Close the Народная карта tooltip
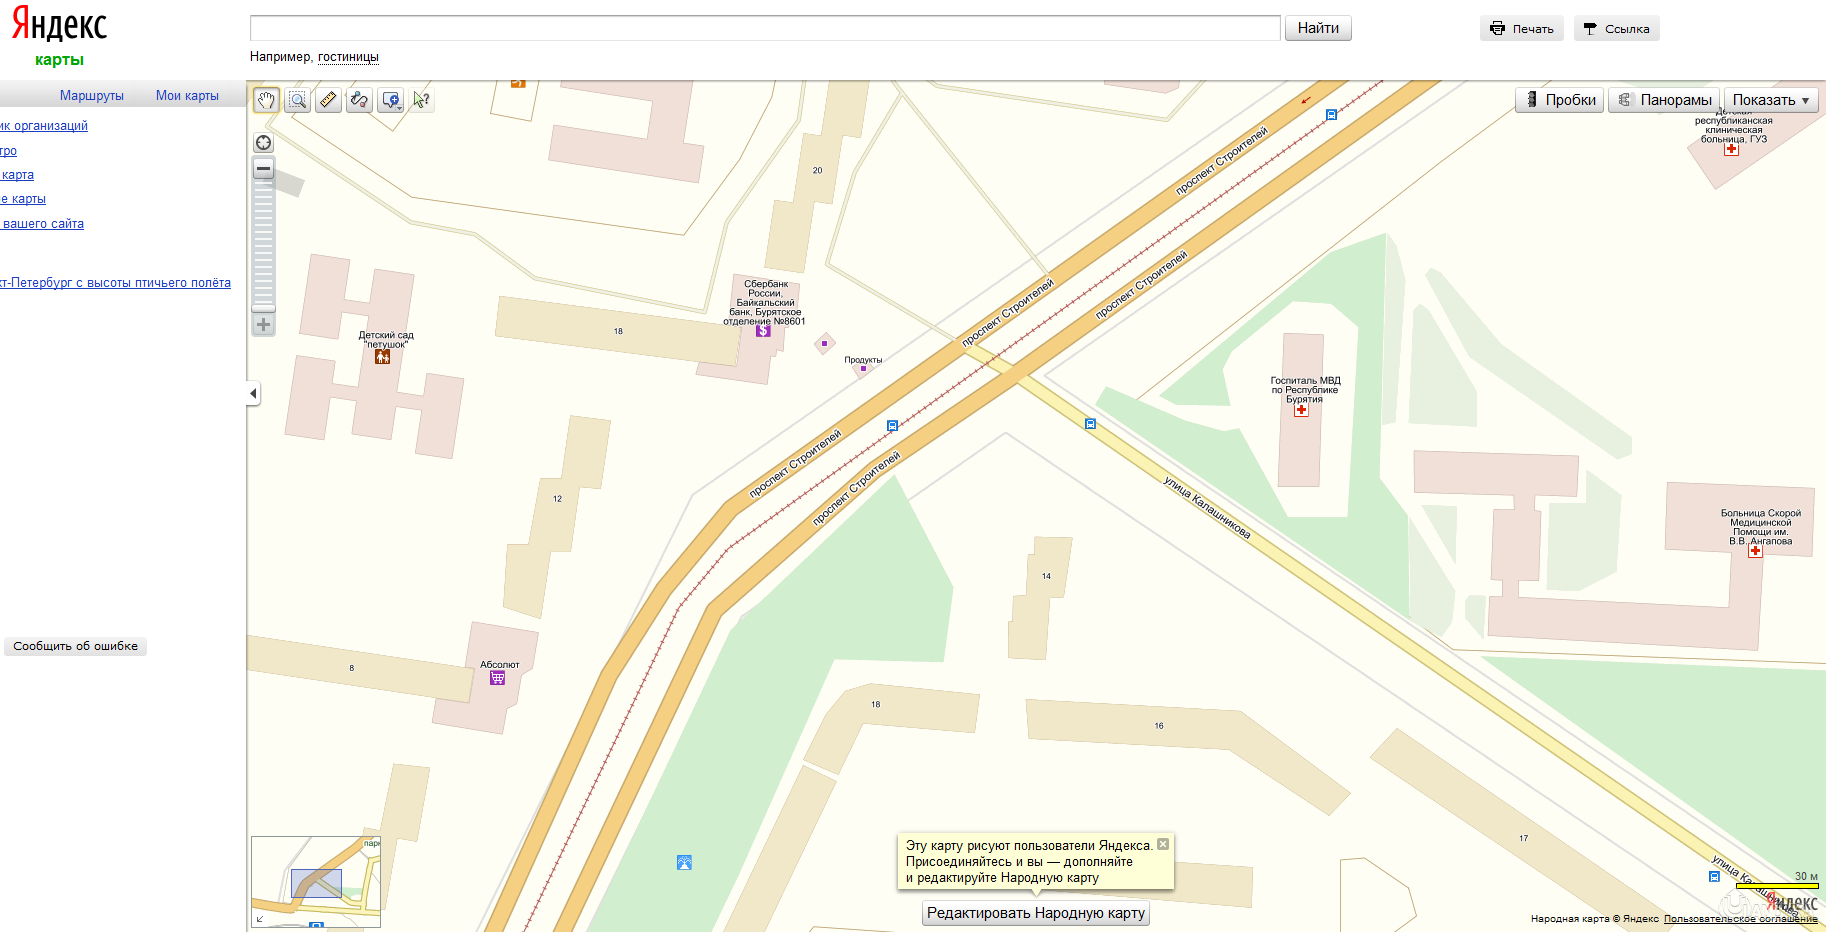 [1163, 844]
